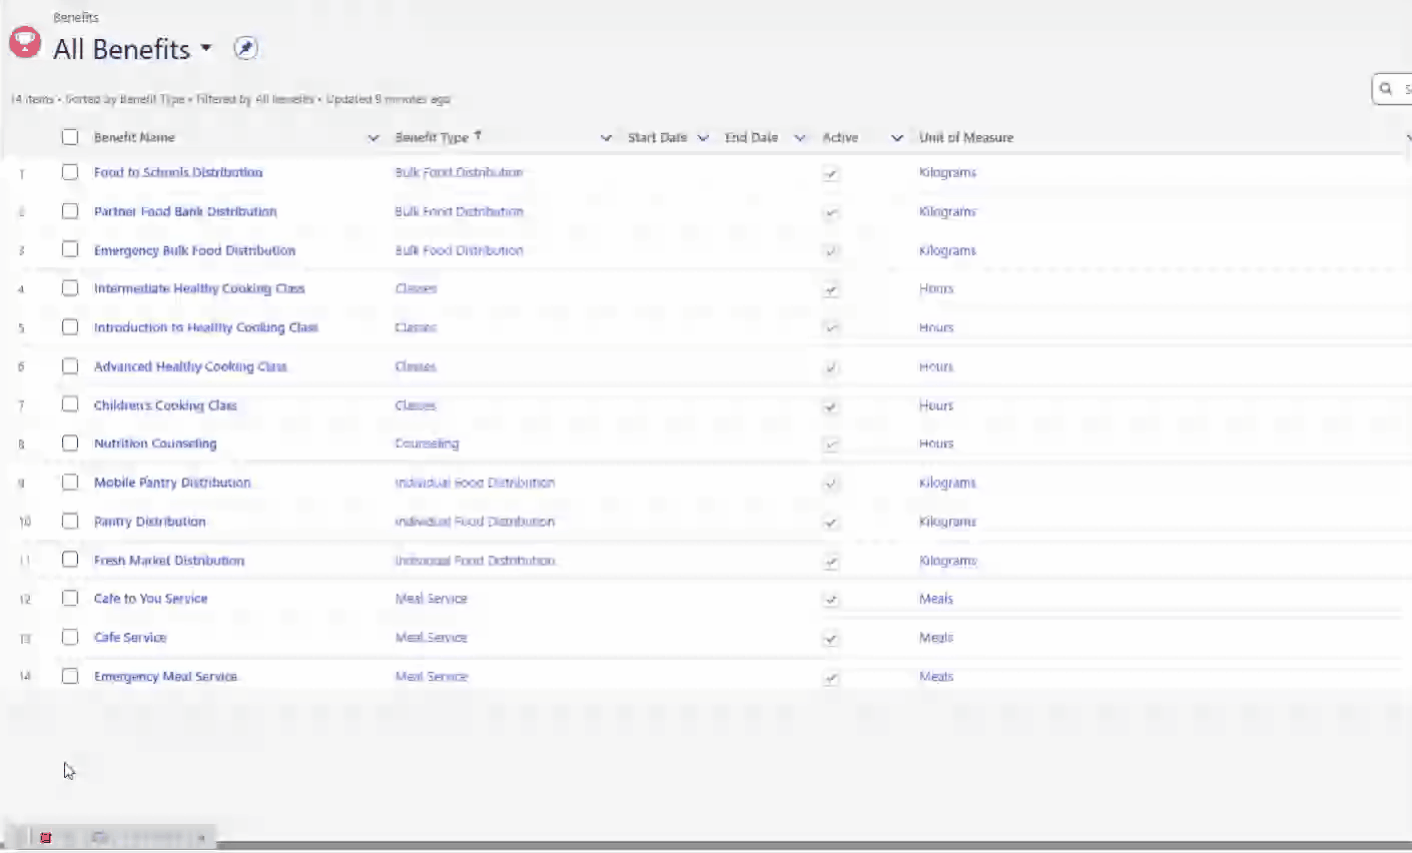Click the Active checkmark for Nutrition Counseling
The image size is (1412, 853).
click(831, 444)
